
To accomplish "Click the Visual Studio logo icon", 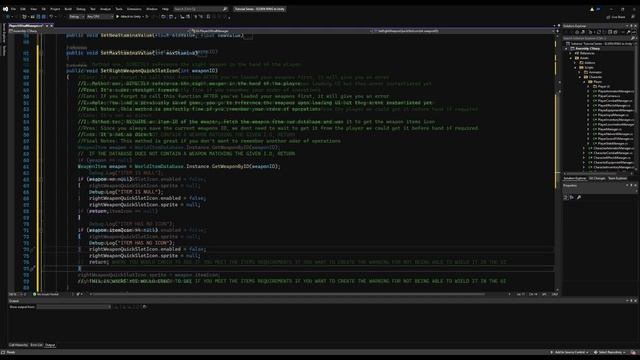I will 5,9.
